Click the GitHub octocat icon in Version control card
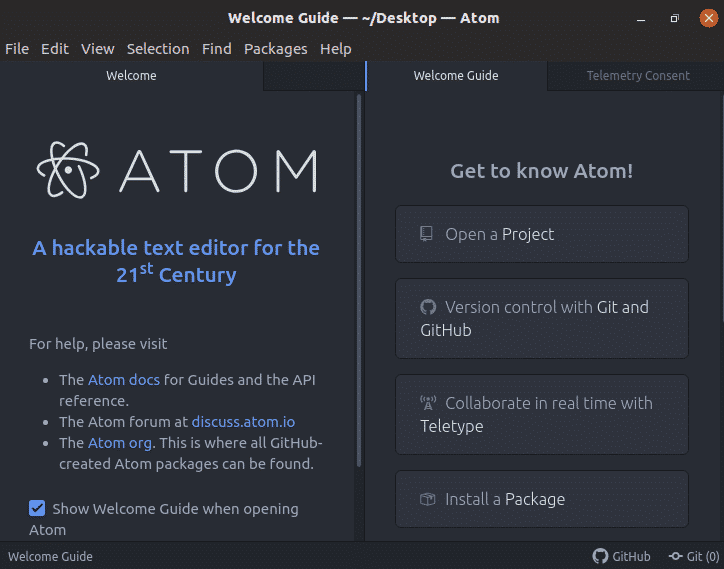 click(x=428, y=307)
